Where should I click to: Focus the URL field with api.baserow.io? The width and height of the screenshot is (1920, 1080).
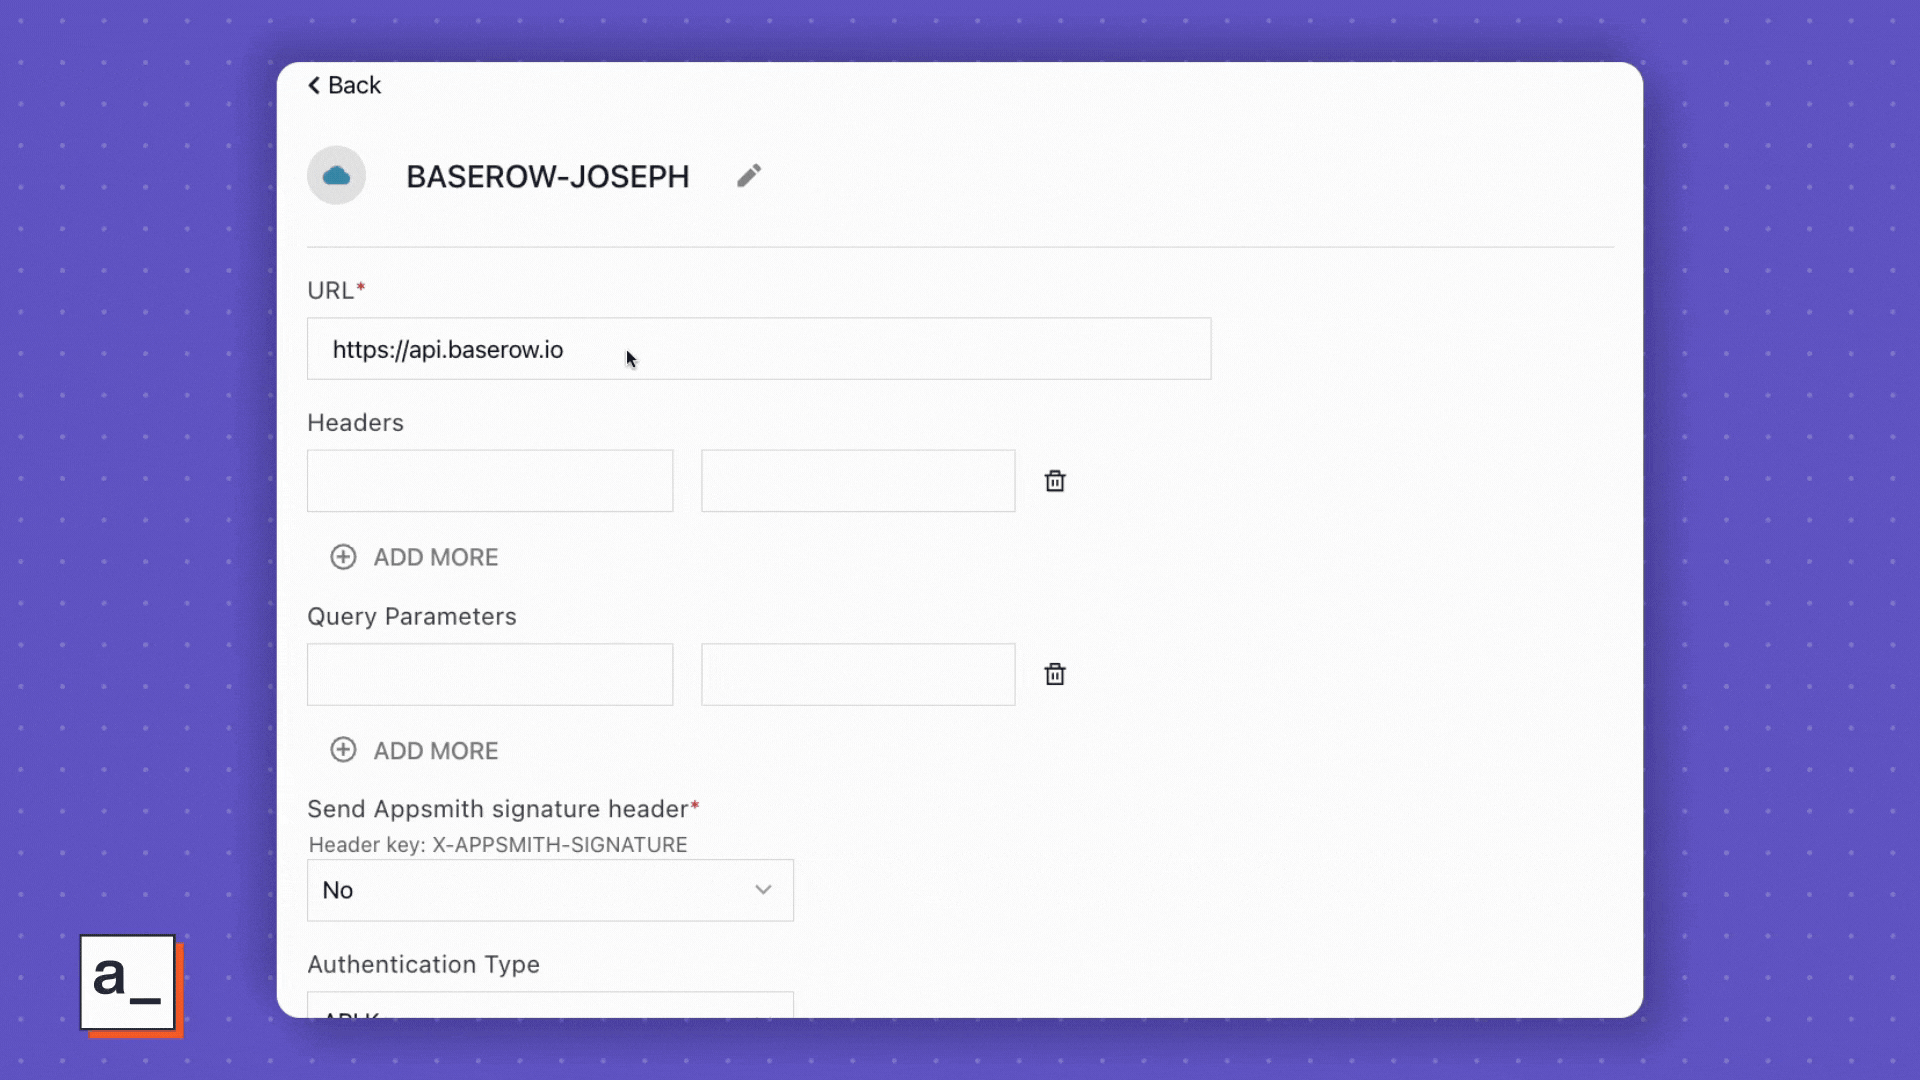coord(758,349)
